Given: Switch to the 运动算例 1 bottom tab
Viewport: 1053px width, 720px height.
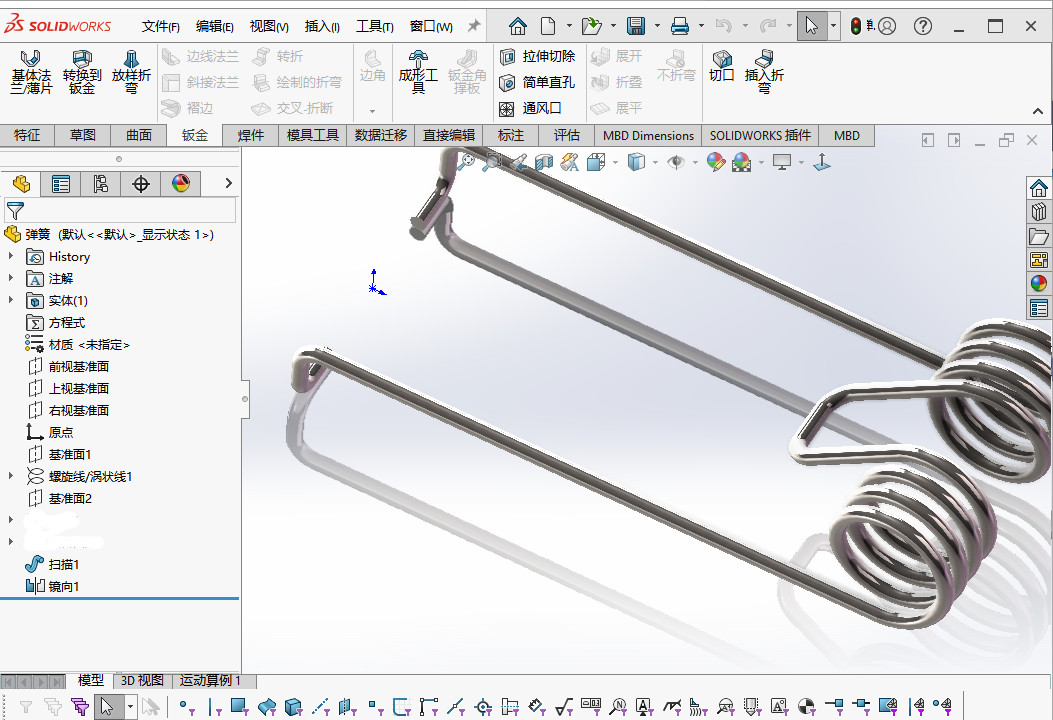Looking at the screenshot, I should click(x=209, y=680).
